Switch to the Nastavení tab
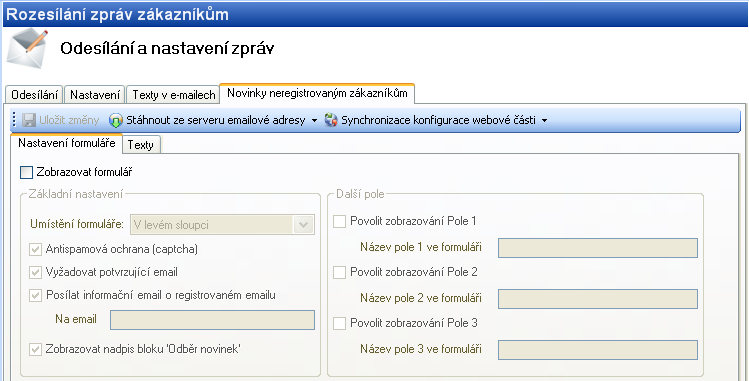This screenshot has height=381, width=749. 95,95
